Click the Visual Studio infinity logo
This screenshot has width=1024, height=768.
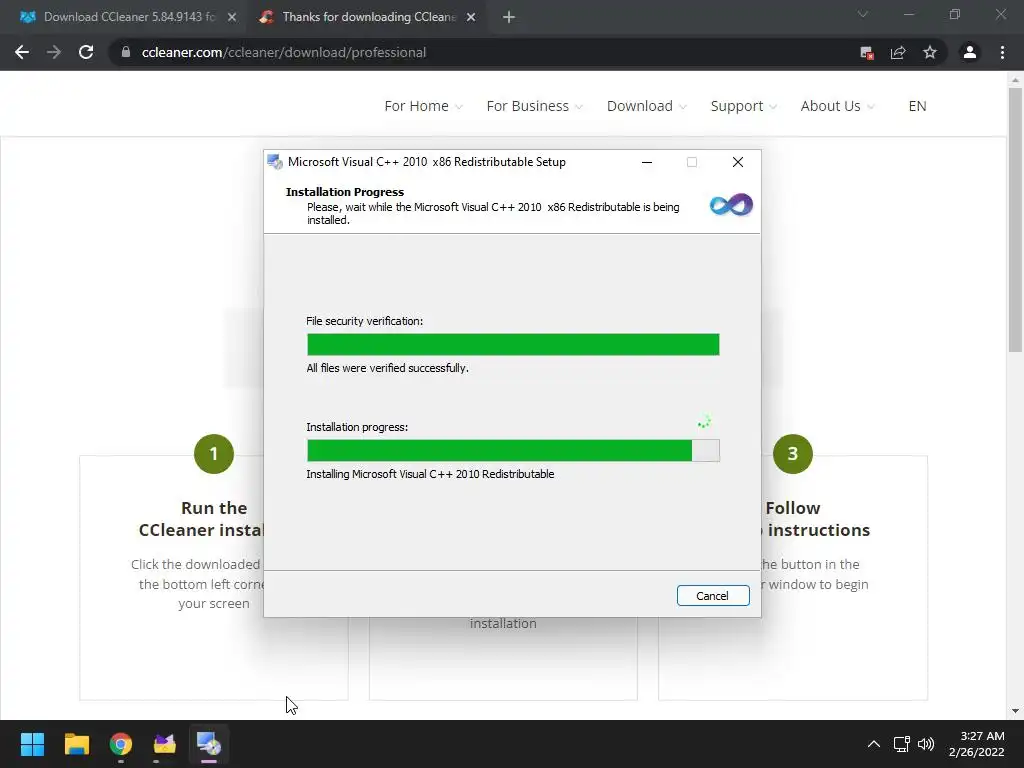(x=731, y=205)
